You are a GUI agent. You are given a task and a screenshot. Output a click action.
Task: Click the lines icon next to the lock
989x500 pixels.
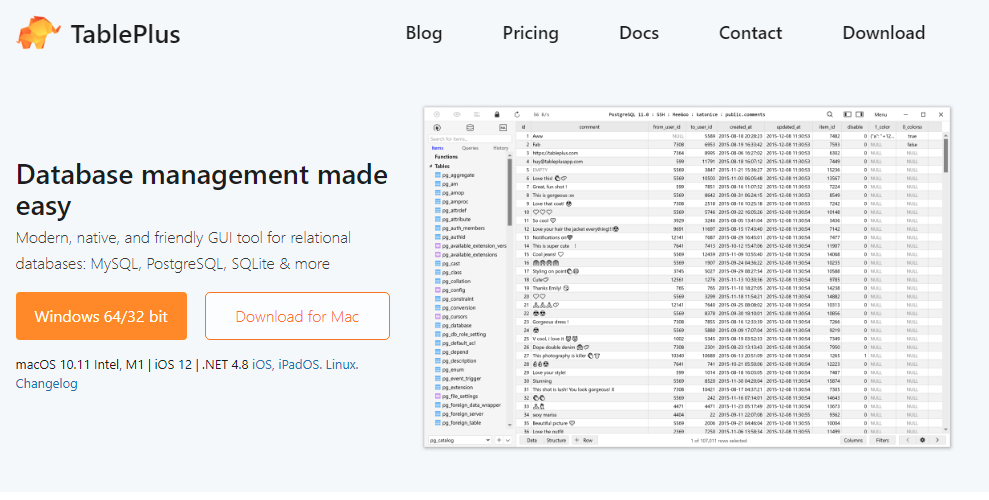477,115
